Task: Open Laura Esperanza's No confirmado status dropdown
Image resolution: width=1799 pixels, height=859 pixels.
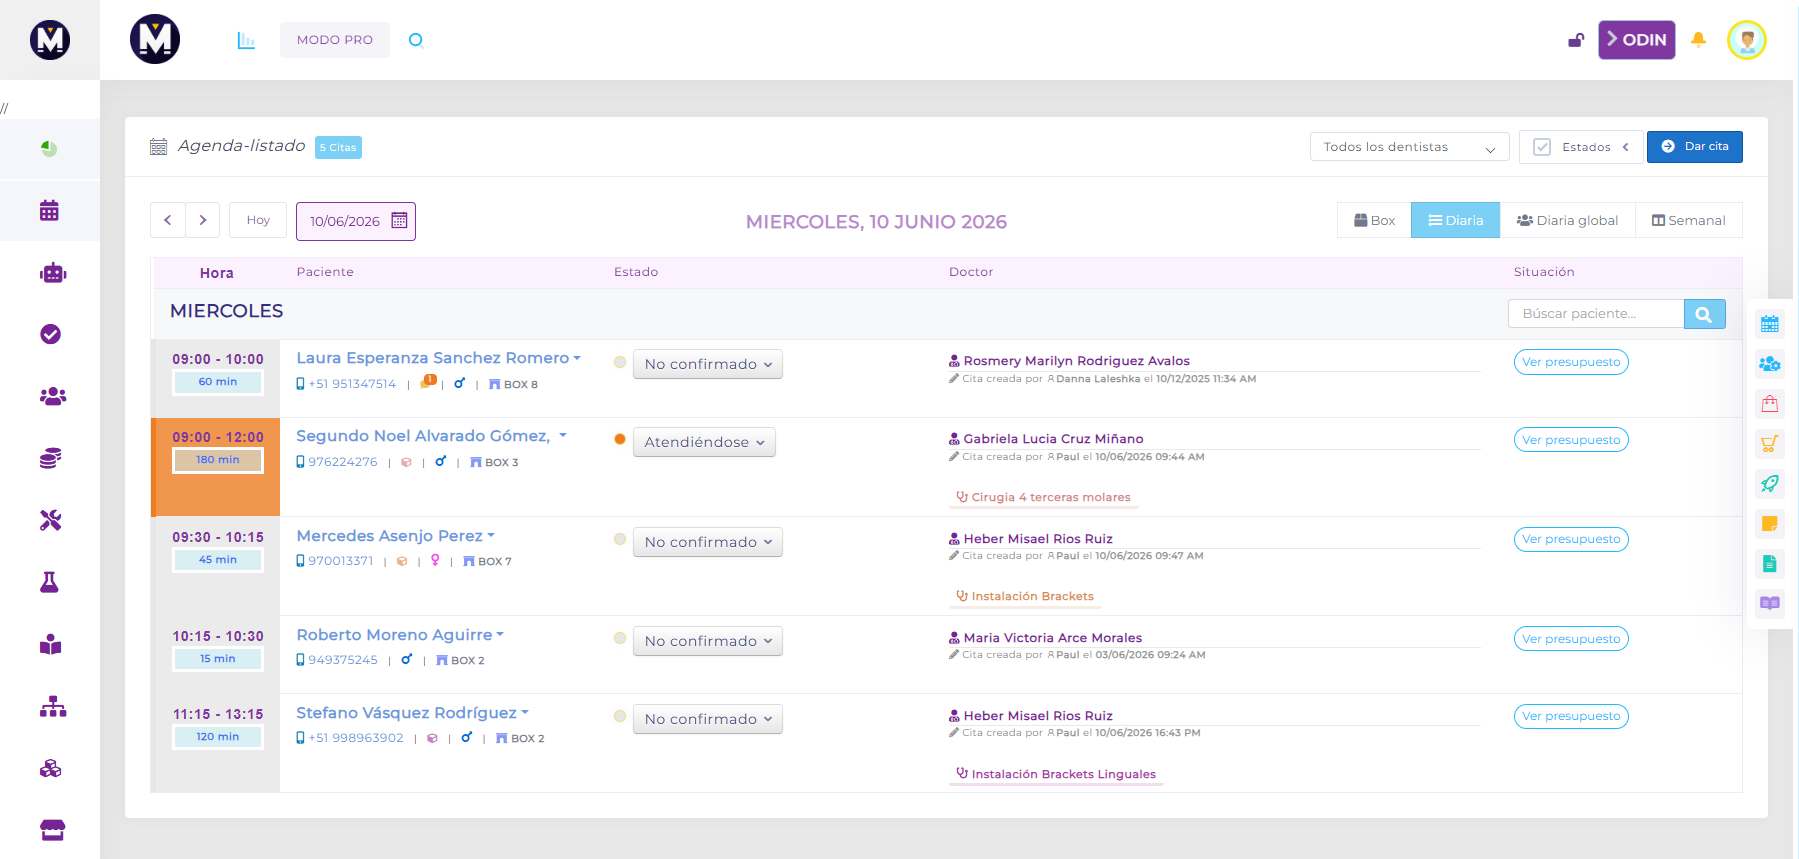Action: [x=708, y=364]
